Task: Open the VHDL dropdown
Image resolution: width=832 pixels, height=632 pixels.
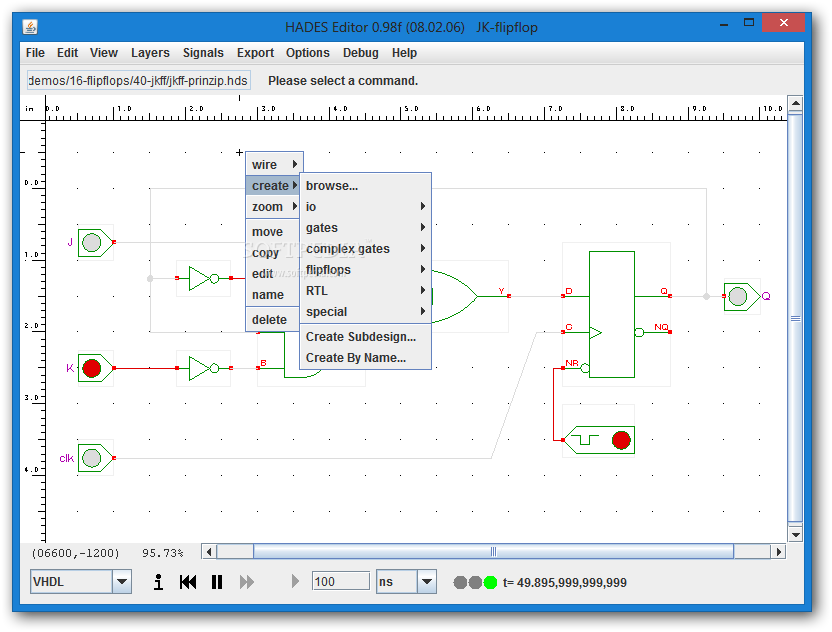Action: tap(122, 582)
